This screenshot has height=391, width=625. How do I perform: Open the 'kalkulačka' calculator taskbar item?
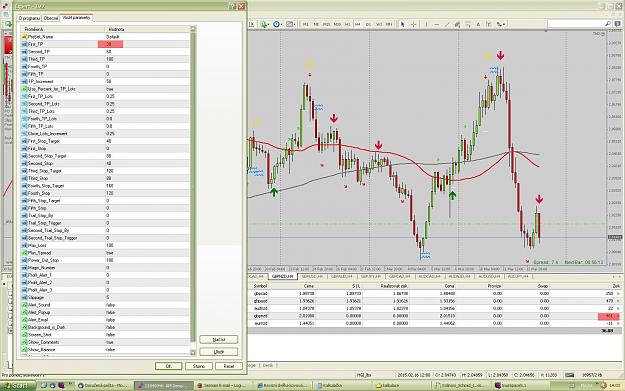(343, 385)
